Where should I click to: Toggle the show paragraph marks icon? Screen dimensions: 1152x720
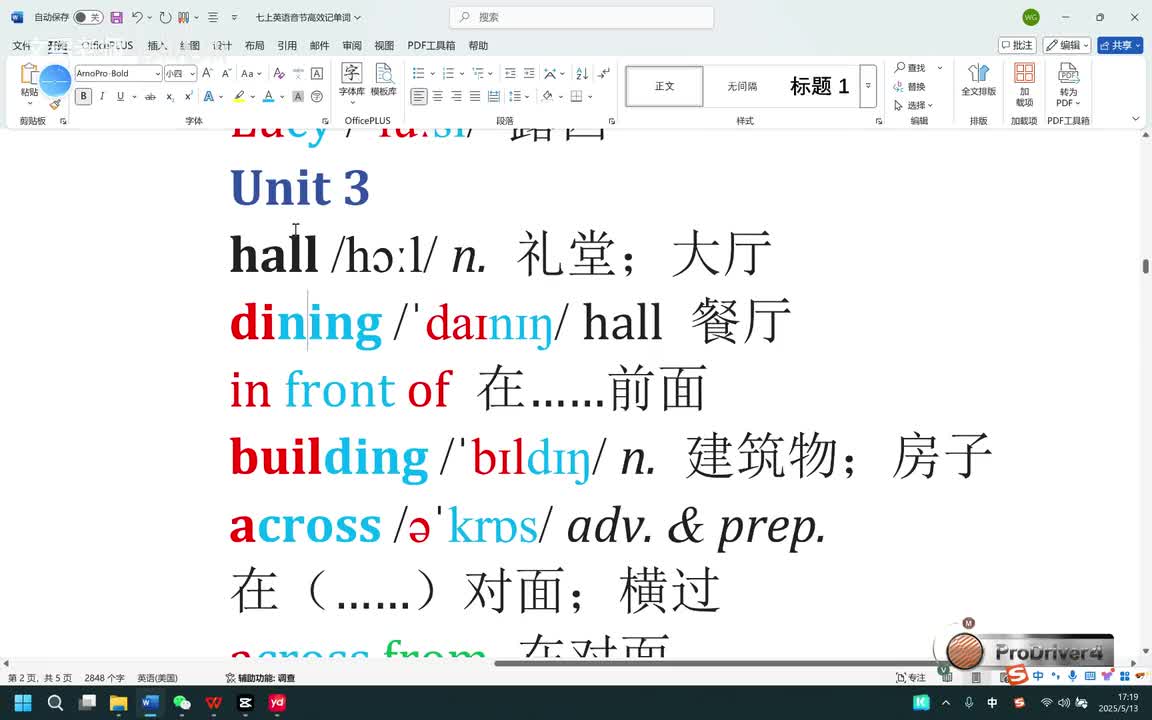coord(603,73)
